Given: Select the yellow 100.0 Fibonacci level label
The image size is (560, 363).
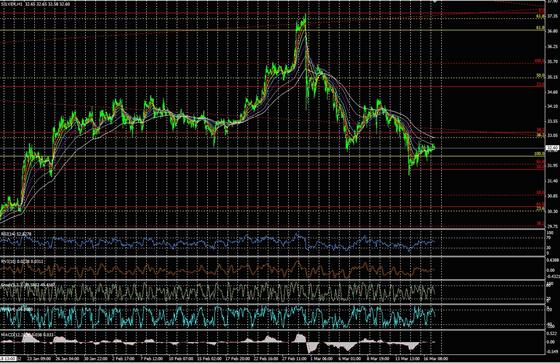Looking at the screenshot, I should (x=539, y=154).
